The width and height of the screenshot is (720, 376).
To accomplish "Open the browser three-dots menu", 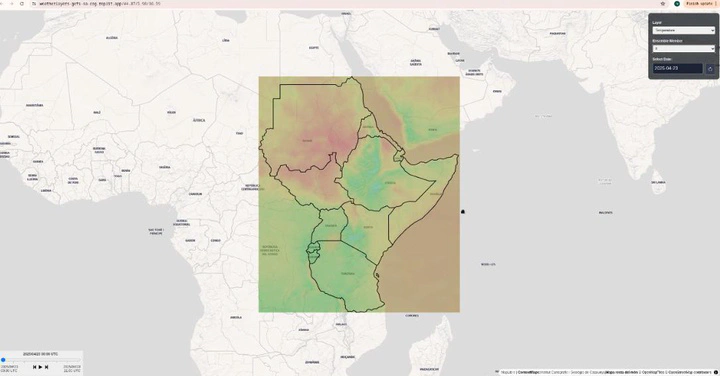I will tap(716, 4).
